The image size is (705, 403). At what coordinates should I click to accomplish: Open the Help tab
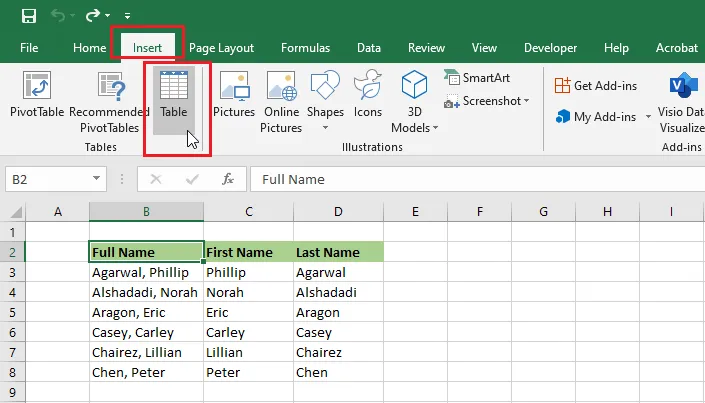(616, 48)
